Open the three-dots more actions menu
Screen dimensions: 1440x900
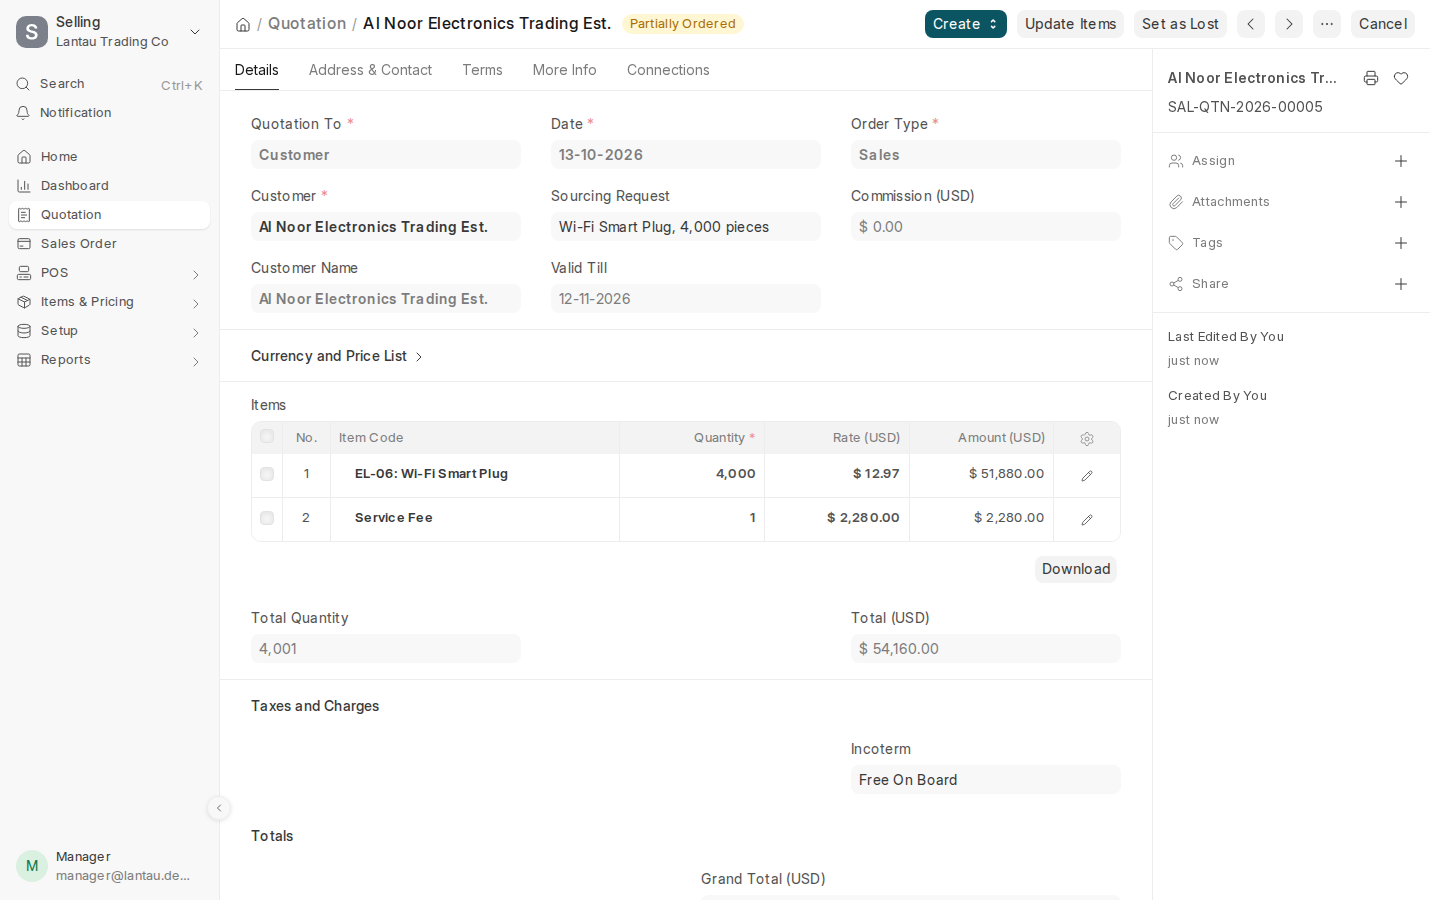click(x=1327, y=24)
